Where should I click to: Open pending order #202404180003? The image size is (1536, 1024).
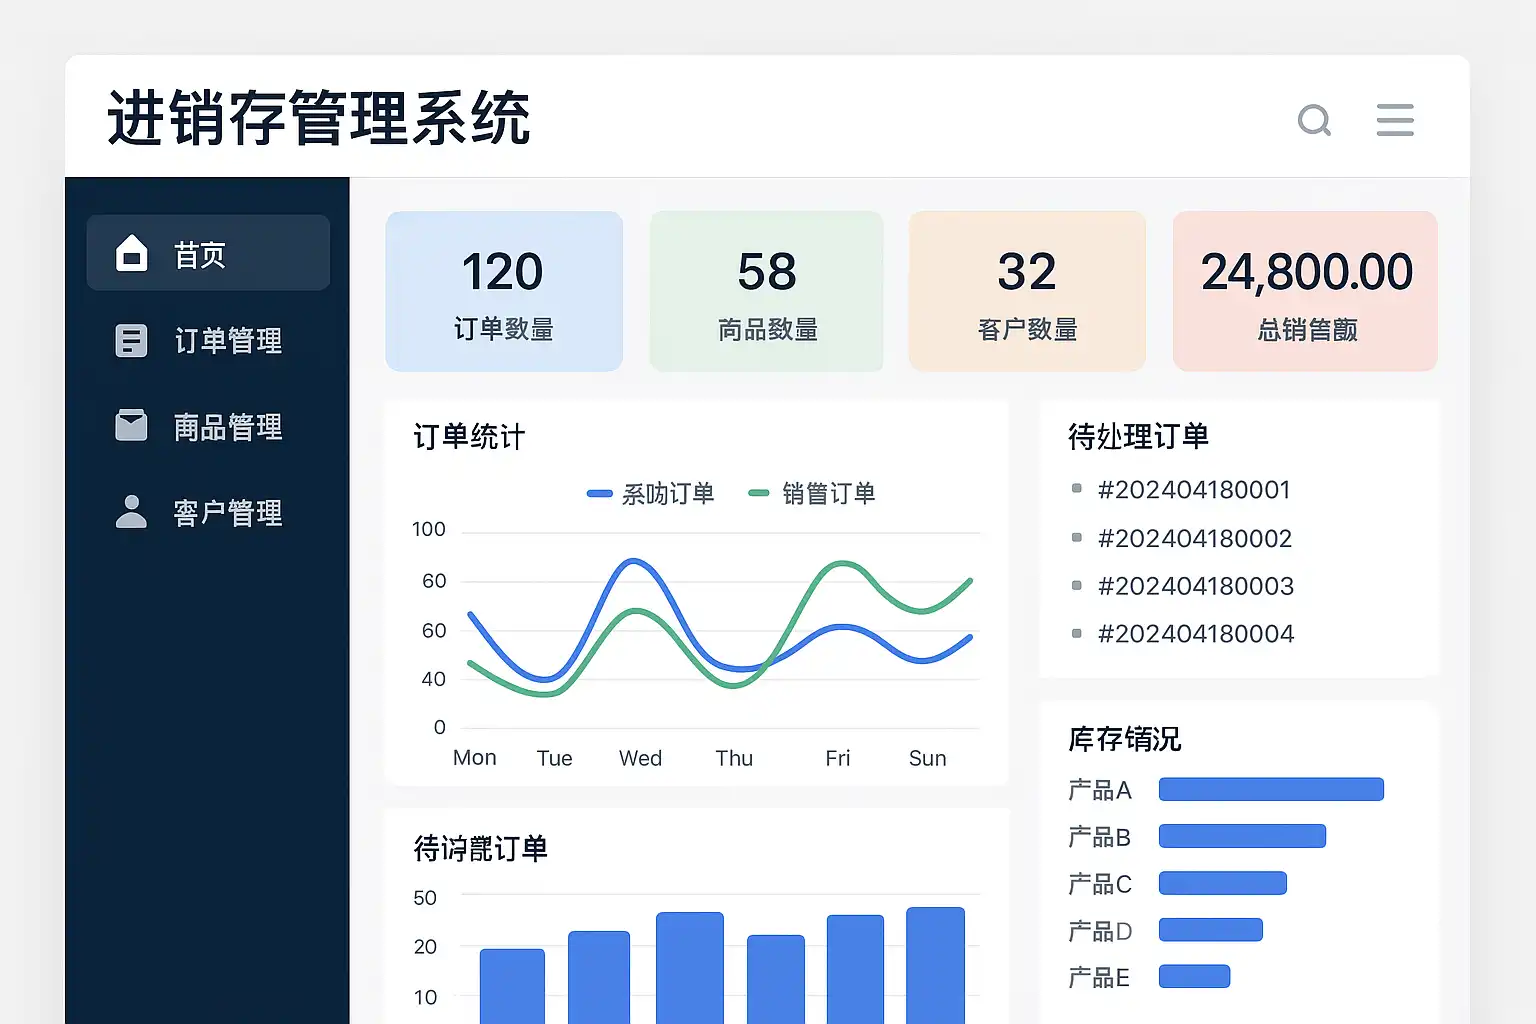click(x=1196, y=586)
